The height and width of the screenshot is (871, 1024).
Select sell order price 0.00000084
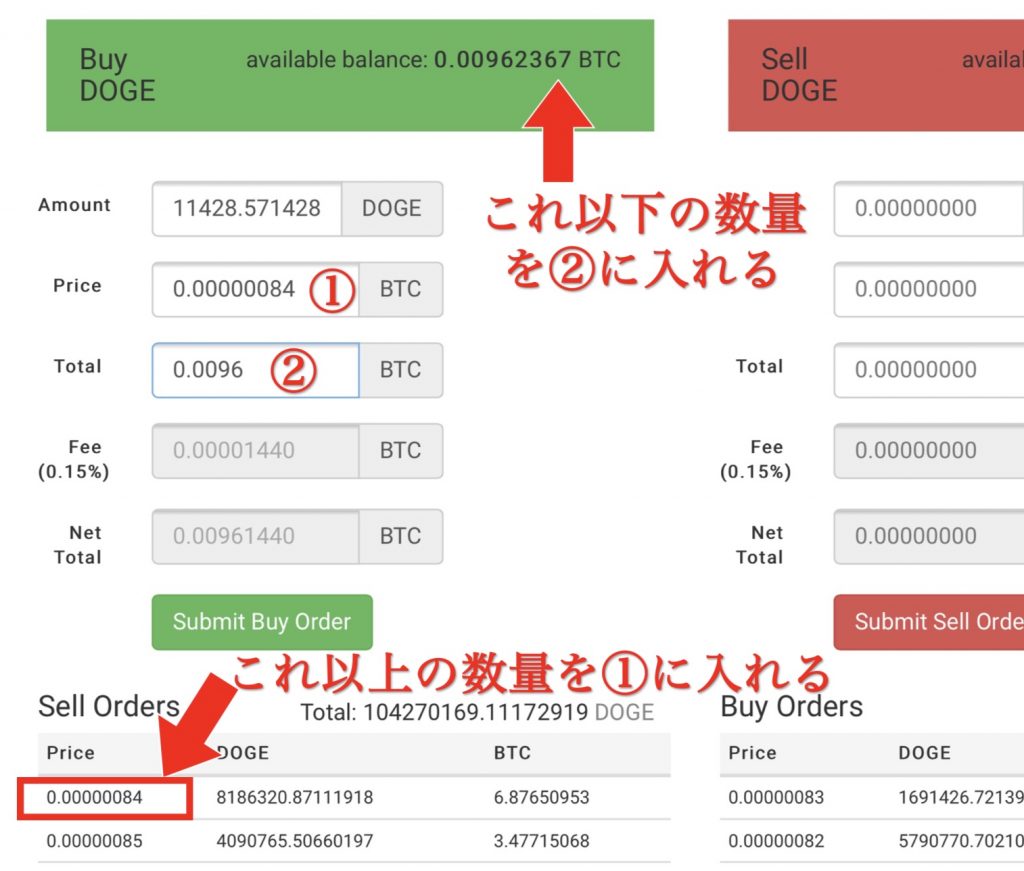[x=95, y=797]
